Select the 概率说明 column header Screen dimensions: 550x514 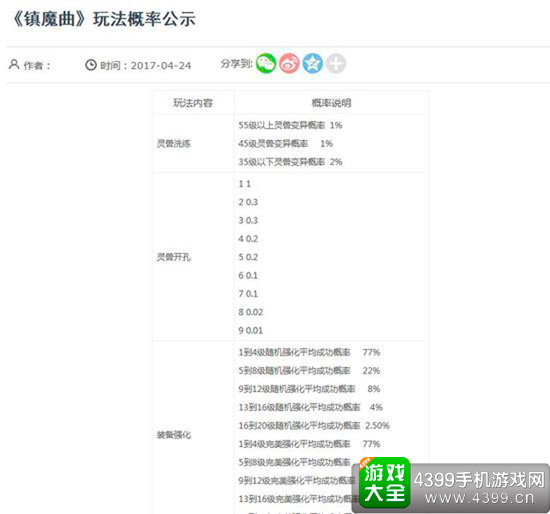coord(331,103)
